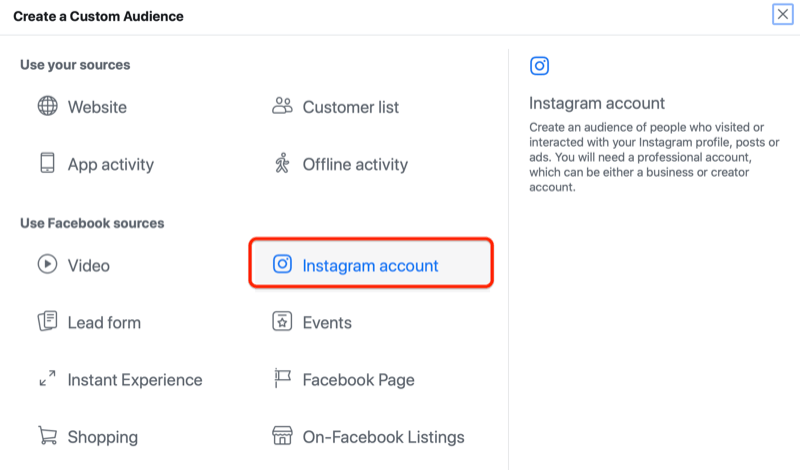Click the shopping cart icon

pyautogui.click(x=47, y=437)
